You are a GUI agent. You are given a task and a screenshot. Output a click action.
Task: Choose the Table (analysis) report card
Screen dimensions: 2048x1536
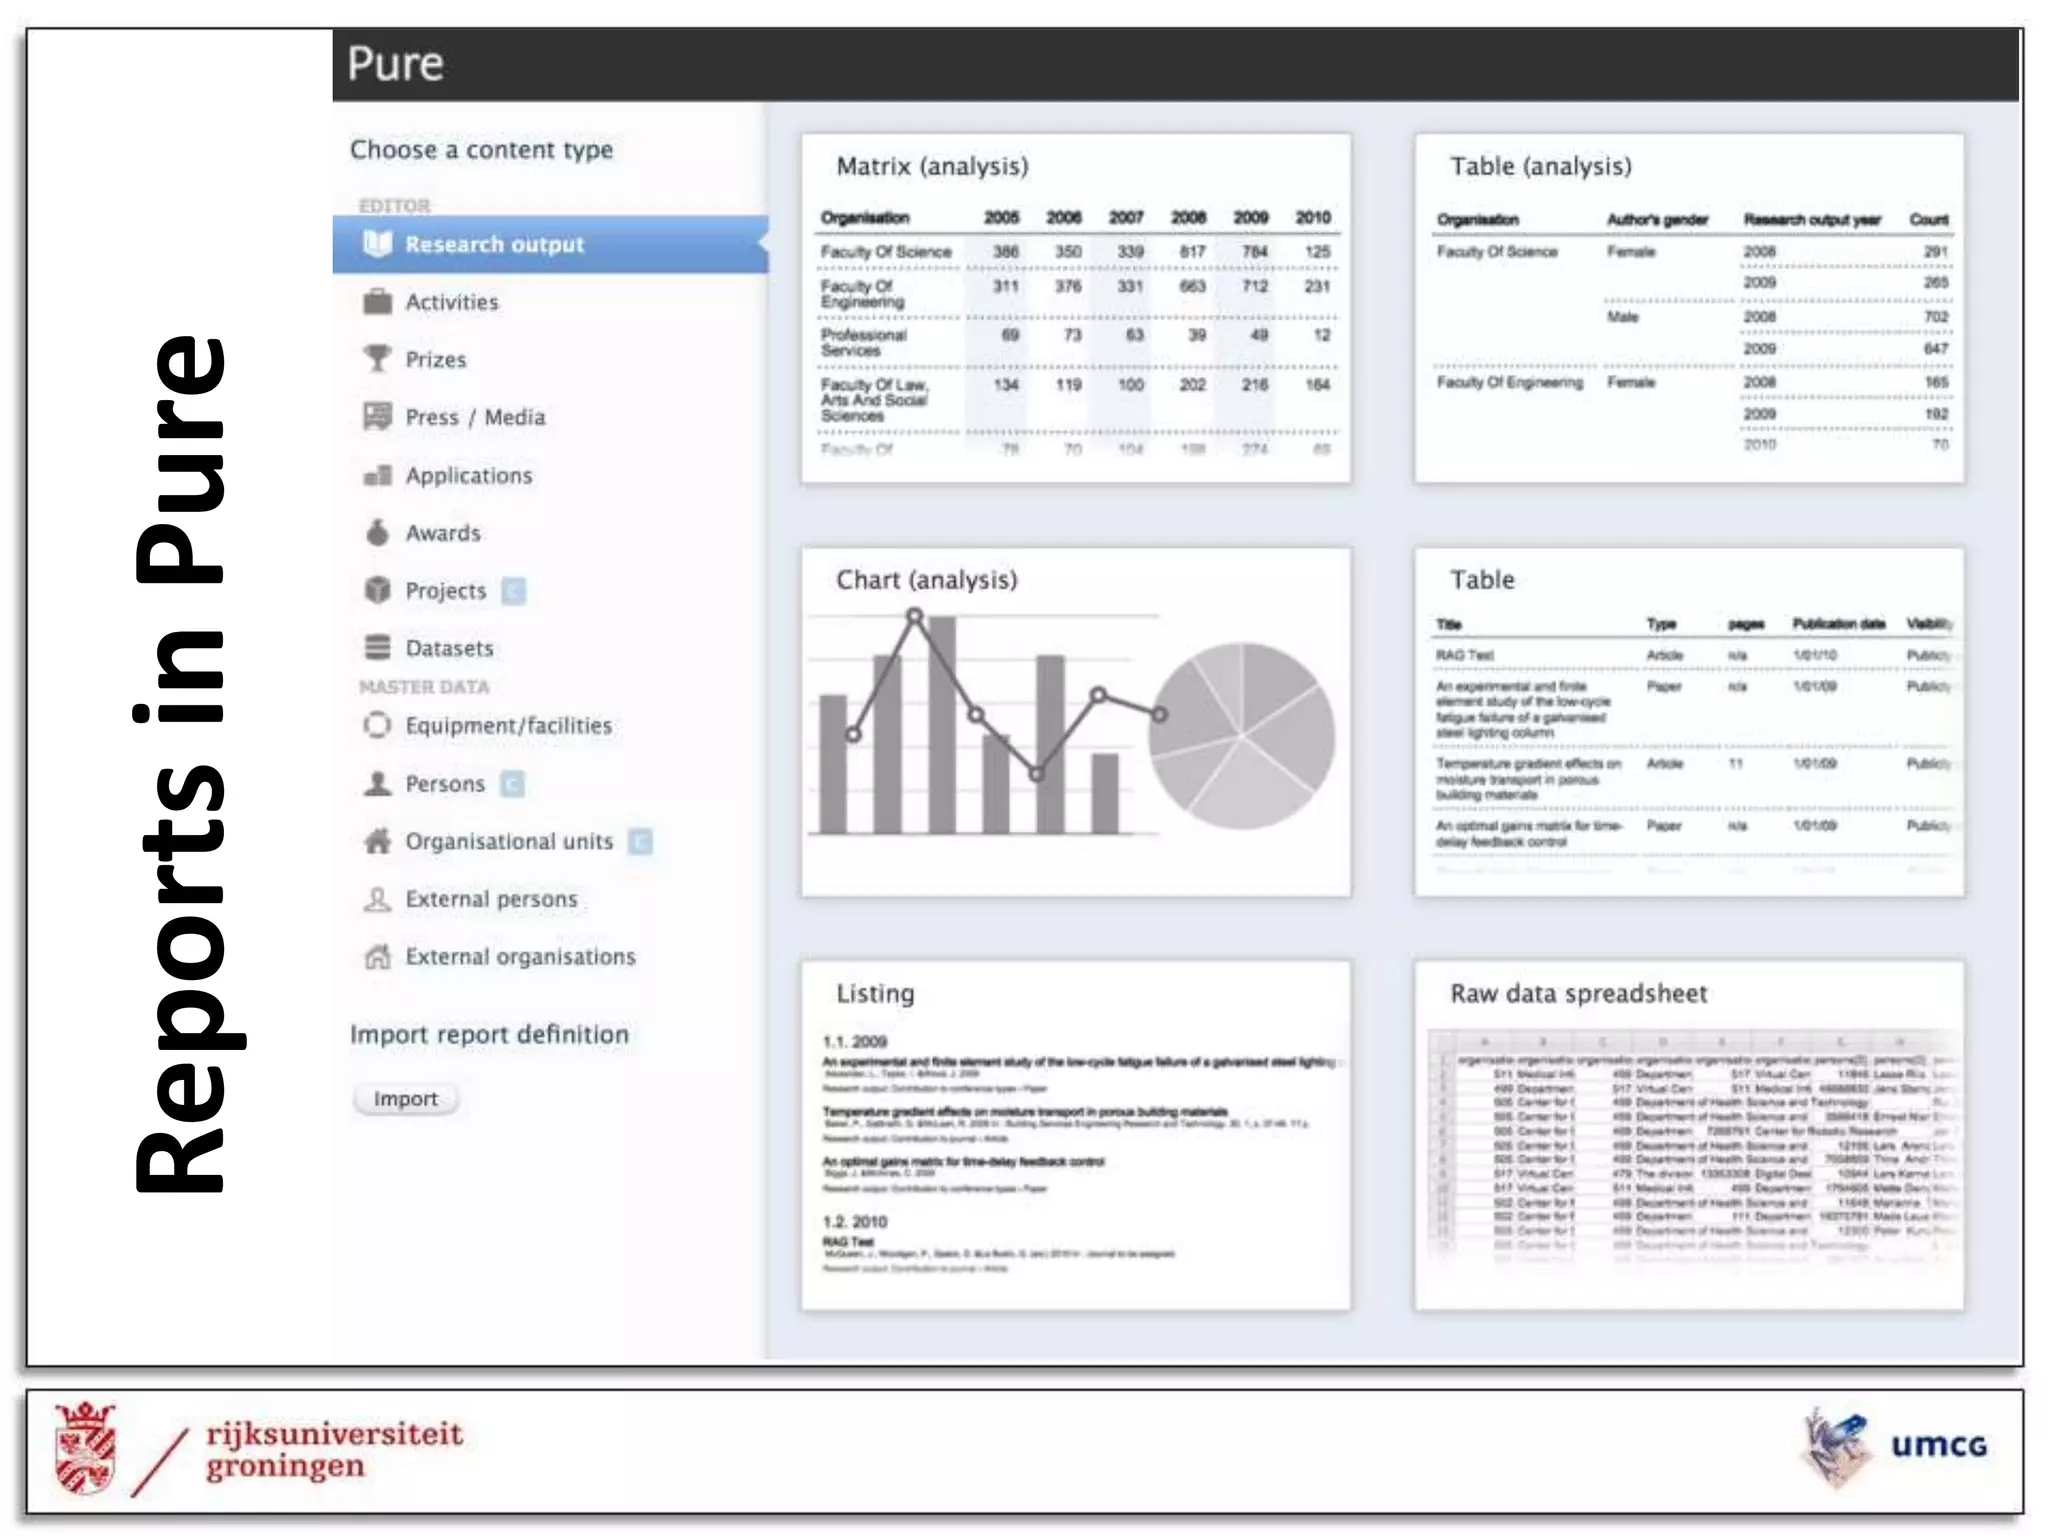coord(1689,309)
